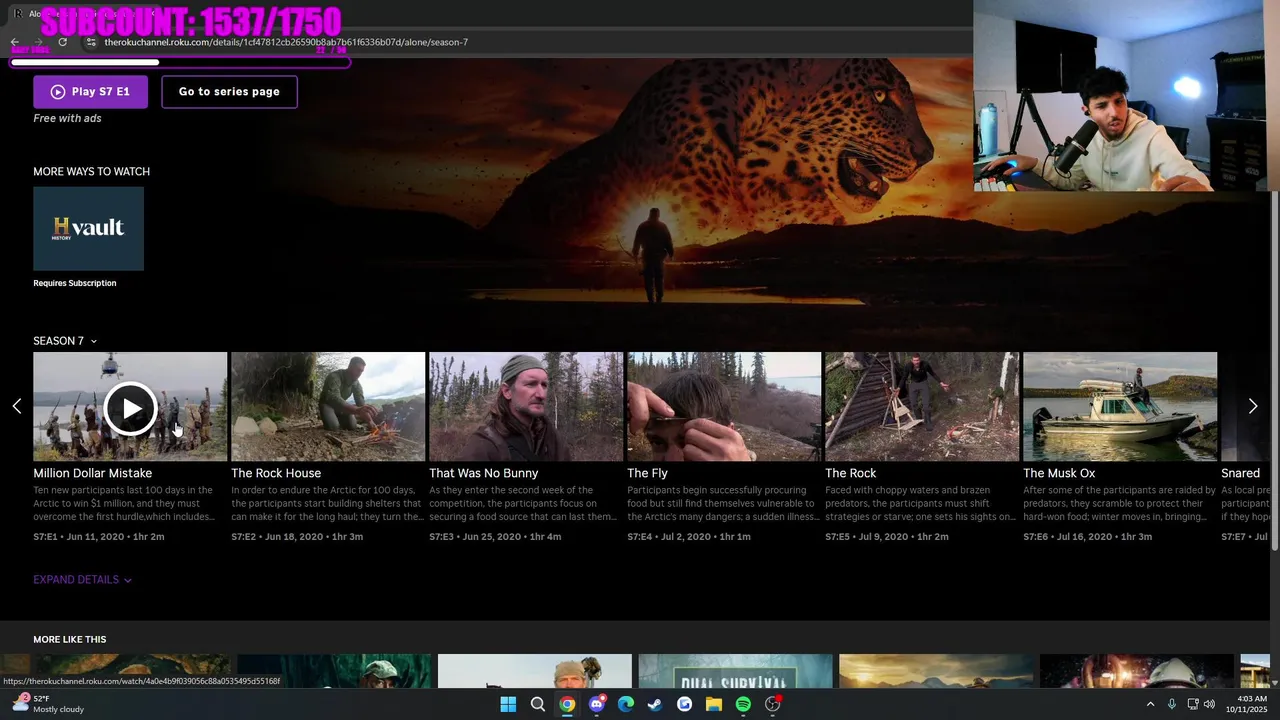Open site information icon in address bar
The width and height of the screenshot is (1280, 720).
(x=91, y=42)
